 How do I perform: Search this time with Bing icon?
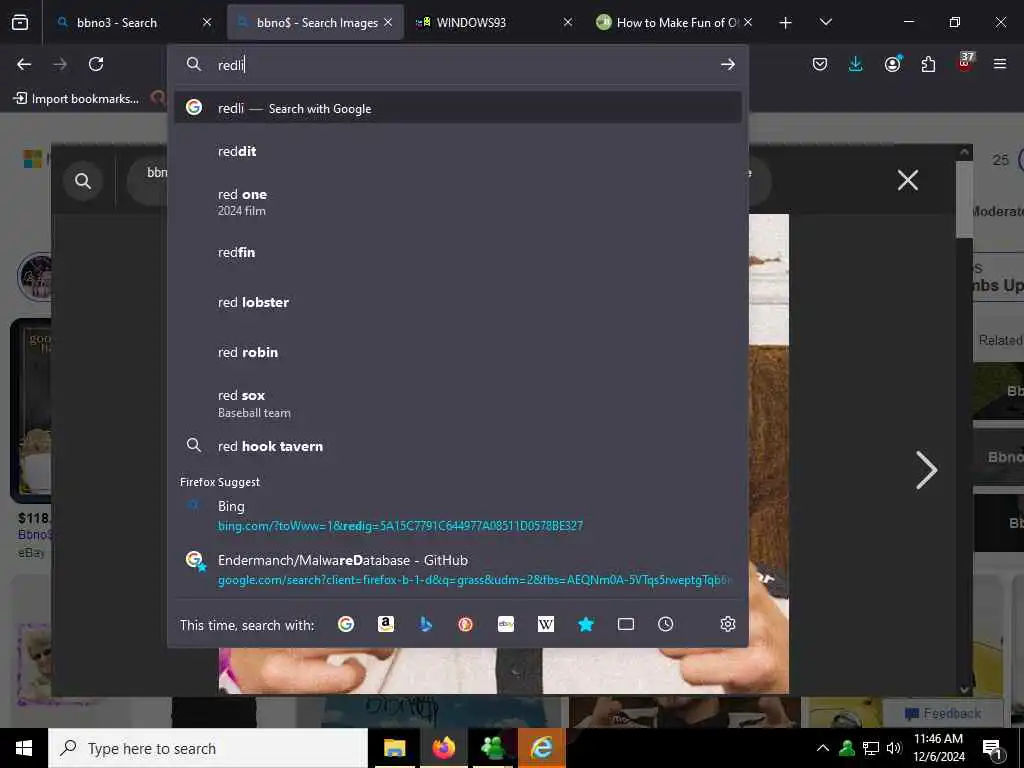(426, 624)
